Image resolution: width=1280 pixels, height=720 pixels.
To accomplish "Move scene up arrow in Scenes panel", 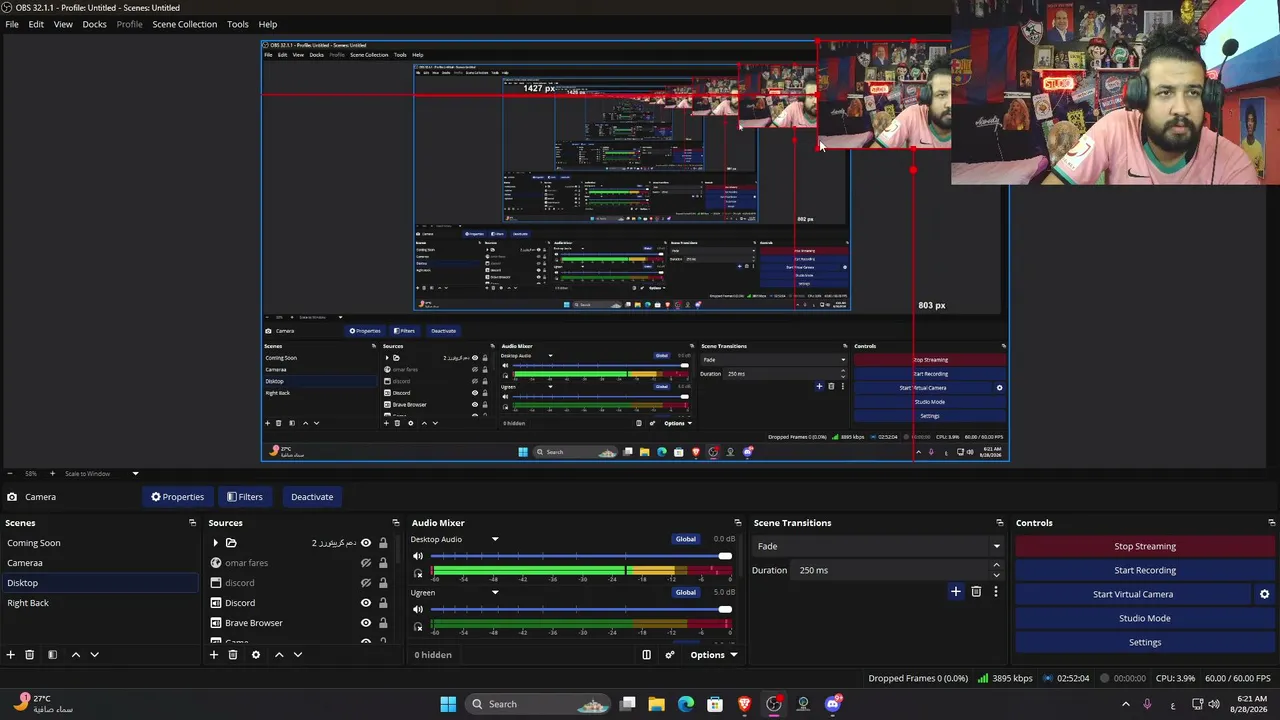I will coord(75,655).
